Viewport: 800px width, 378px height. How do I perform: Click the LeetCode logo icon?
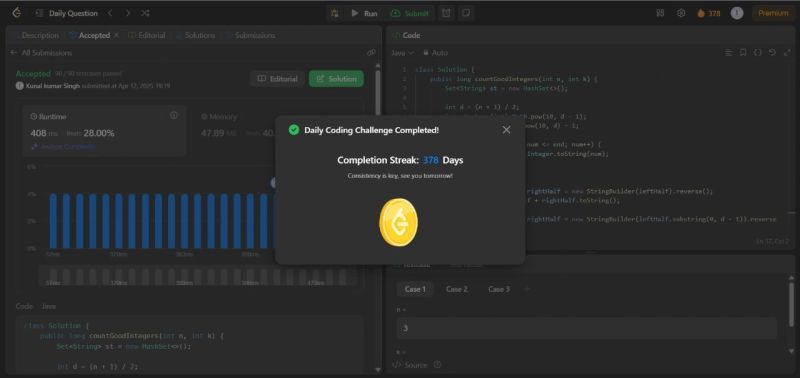tap(17, 13)
